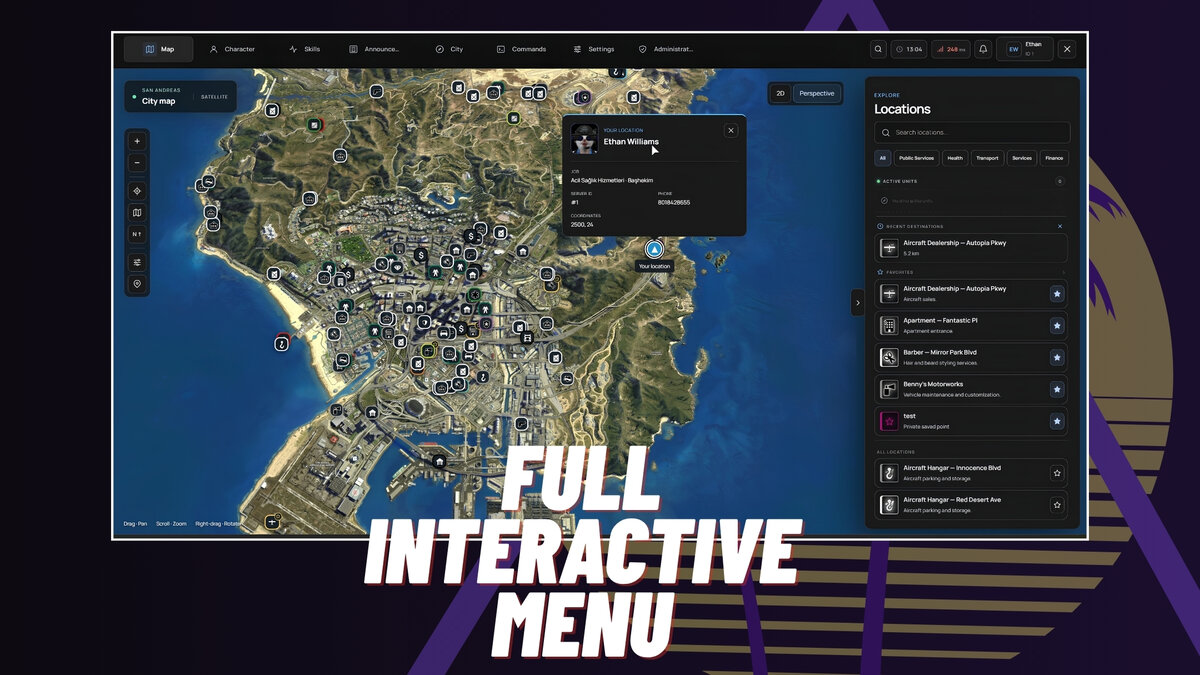Zoom out with the minus map button

coord(137,163)
